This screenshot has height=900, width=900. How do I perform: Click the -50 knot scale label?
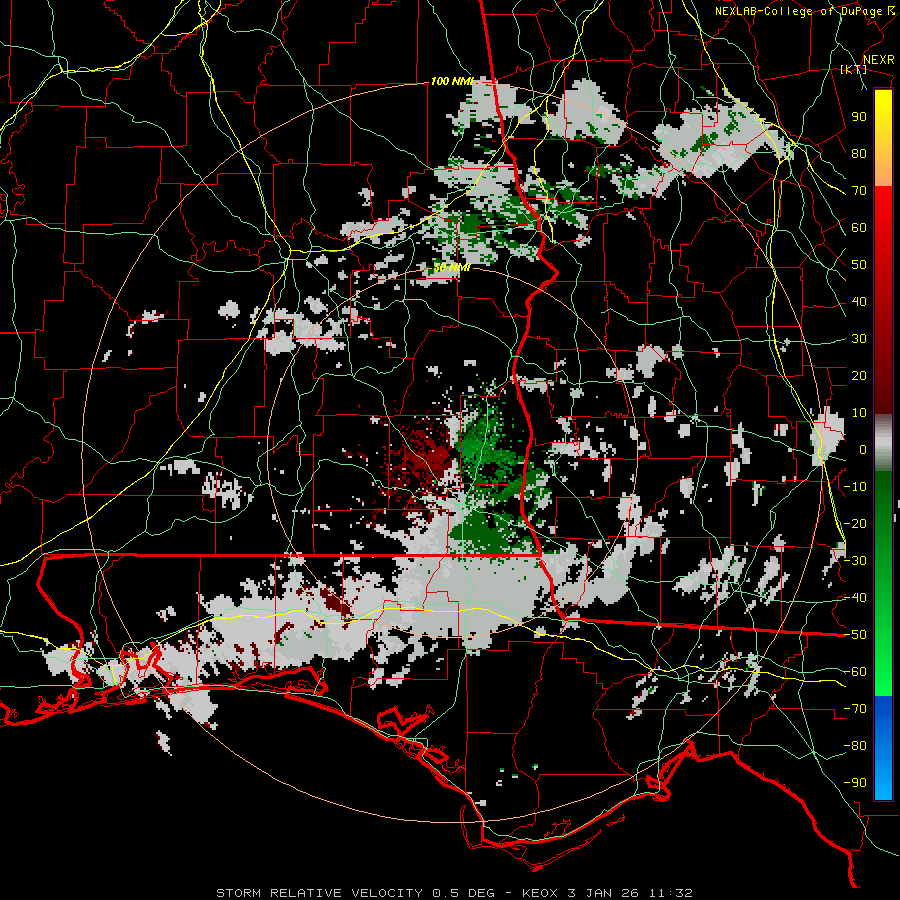[x=855, y=635]
